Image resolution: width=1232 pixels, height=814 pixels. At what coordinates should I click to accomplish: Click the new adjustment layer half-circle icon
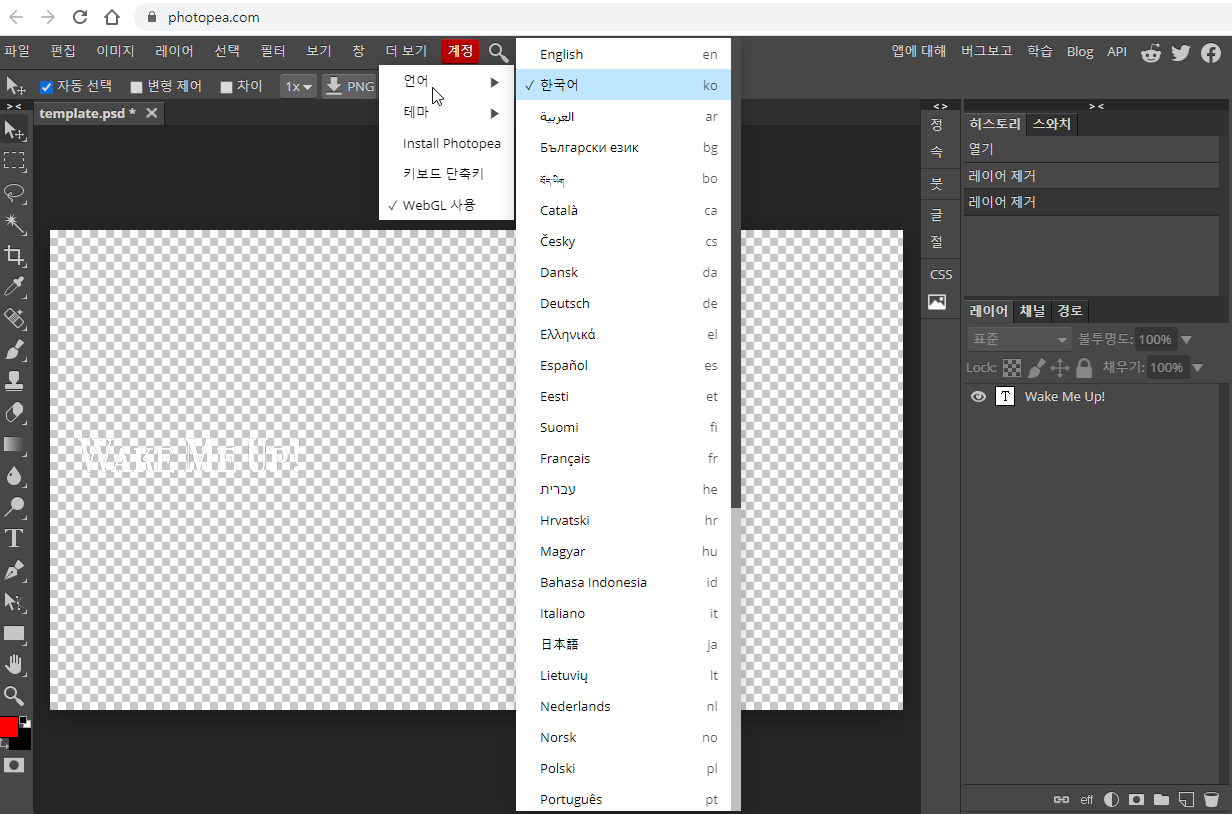pos(1111,800)
